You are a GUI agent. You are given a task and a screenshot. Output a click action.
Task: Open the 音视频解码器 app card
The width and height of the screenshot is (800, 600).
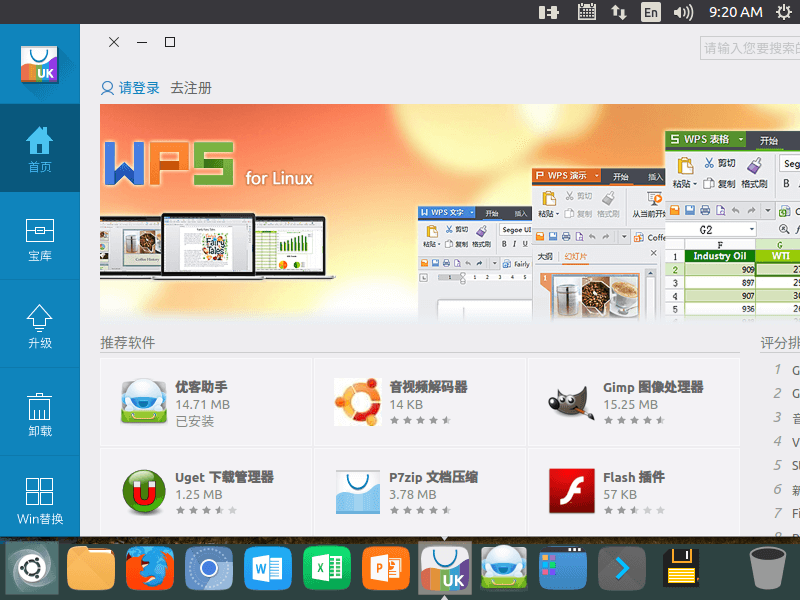[x=420, y=402]
